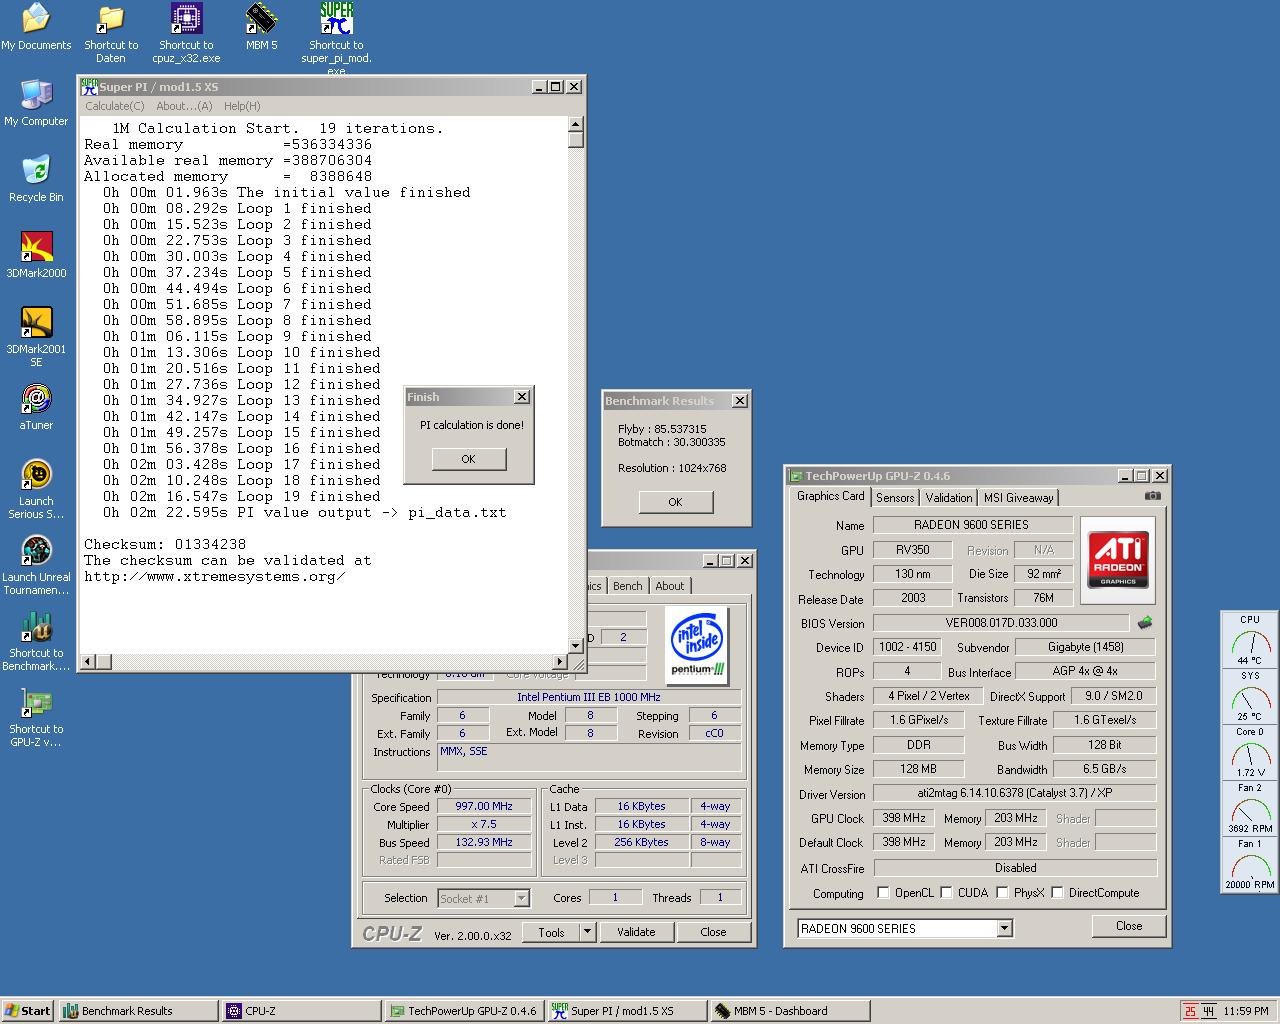Image resolution: width=1280 pixels, height=1024 pixels.
Task: Select the GPU-Z Graphics Card tab
Action: pos(830,496)
